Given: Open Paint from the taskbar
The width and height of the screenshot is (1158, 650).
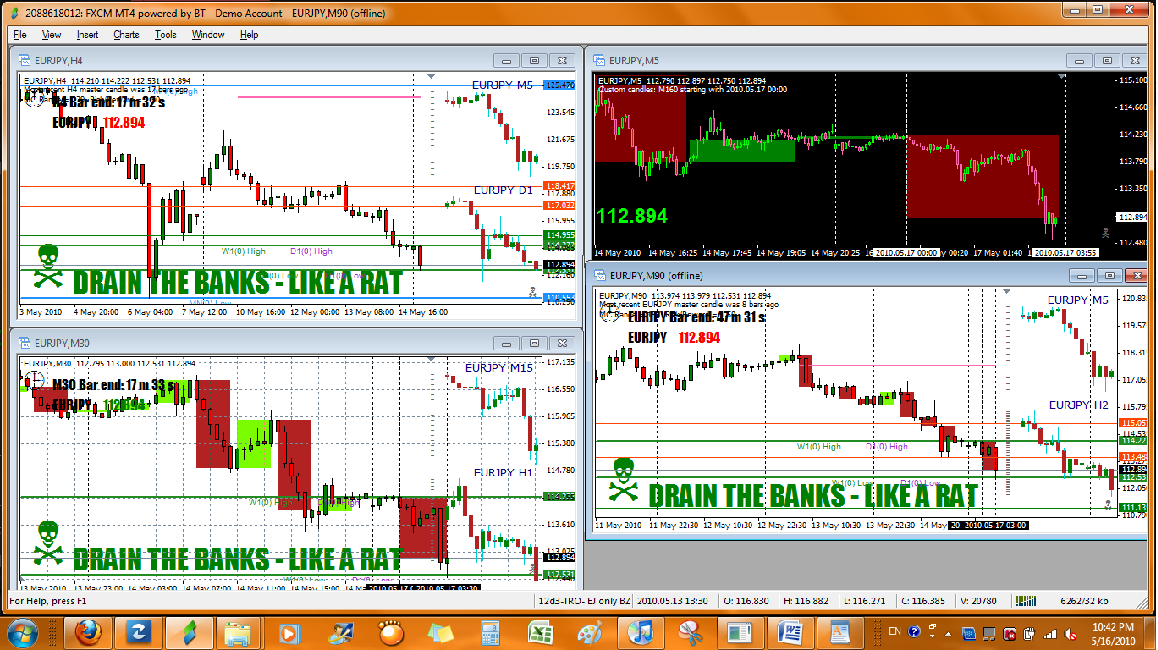Looking at the screenshot, I should click(x=589, y=633).
